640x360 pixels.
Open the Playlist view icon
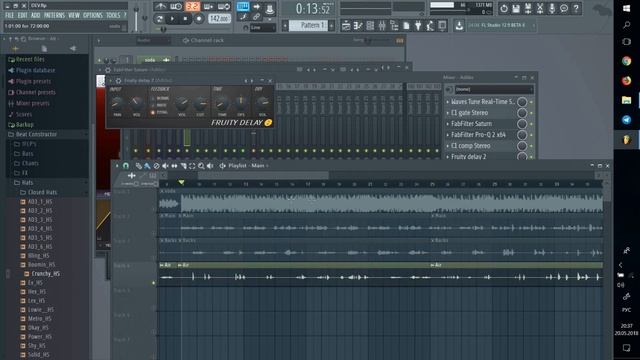pos(346,26)
